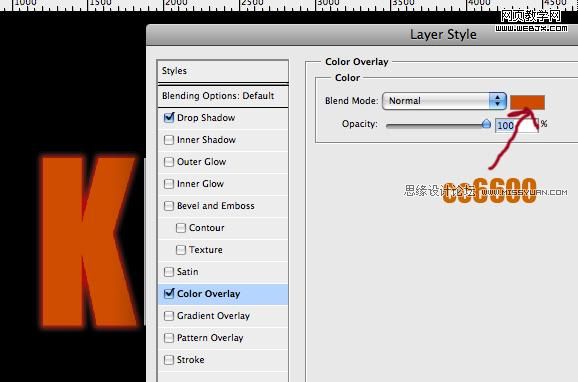The width and height of the screenshot is (578, 382).
Task: Click the Layer Style dialog title bar
Action: coord(362,35)
